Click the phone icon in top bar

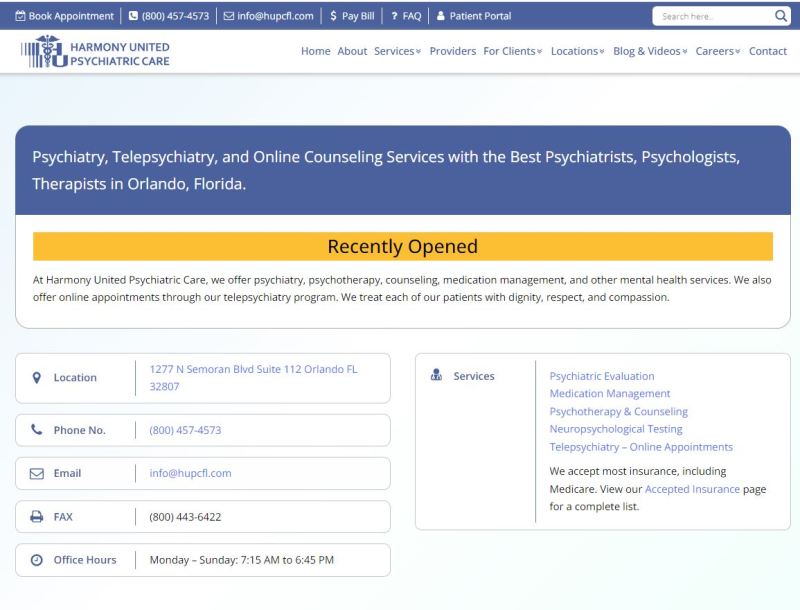(x=133, y=16)
